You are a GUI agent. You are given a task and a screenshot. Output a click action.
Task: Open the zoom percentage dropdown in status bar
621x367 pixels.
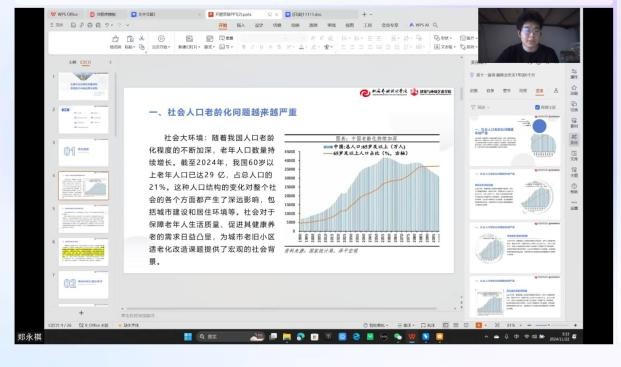(514, 325)
